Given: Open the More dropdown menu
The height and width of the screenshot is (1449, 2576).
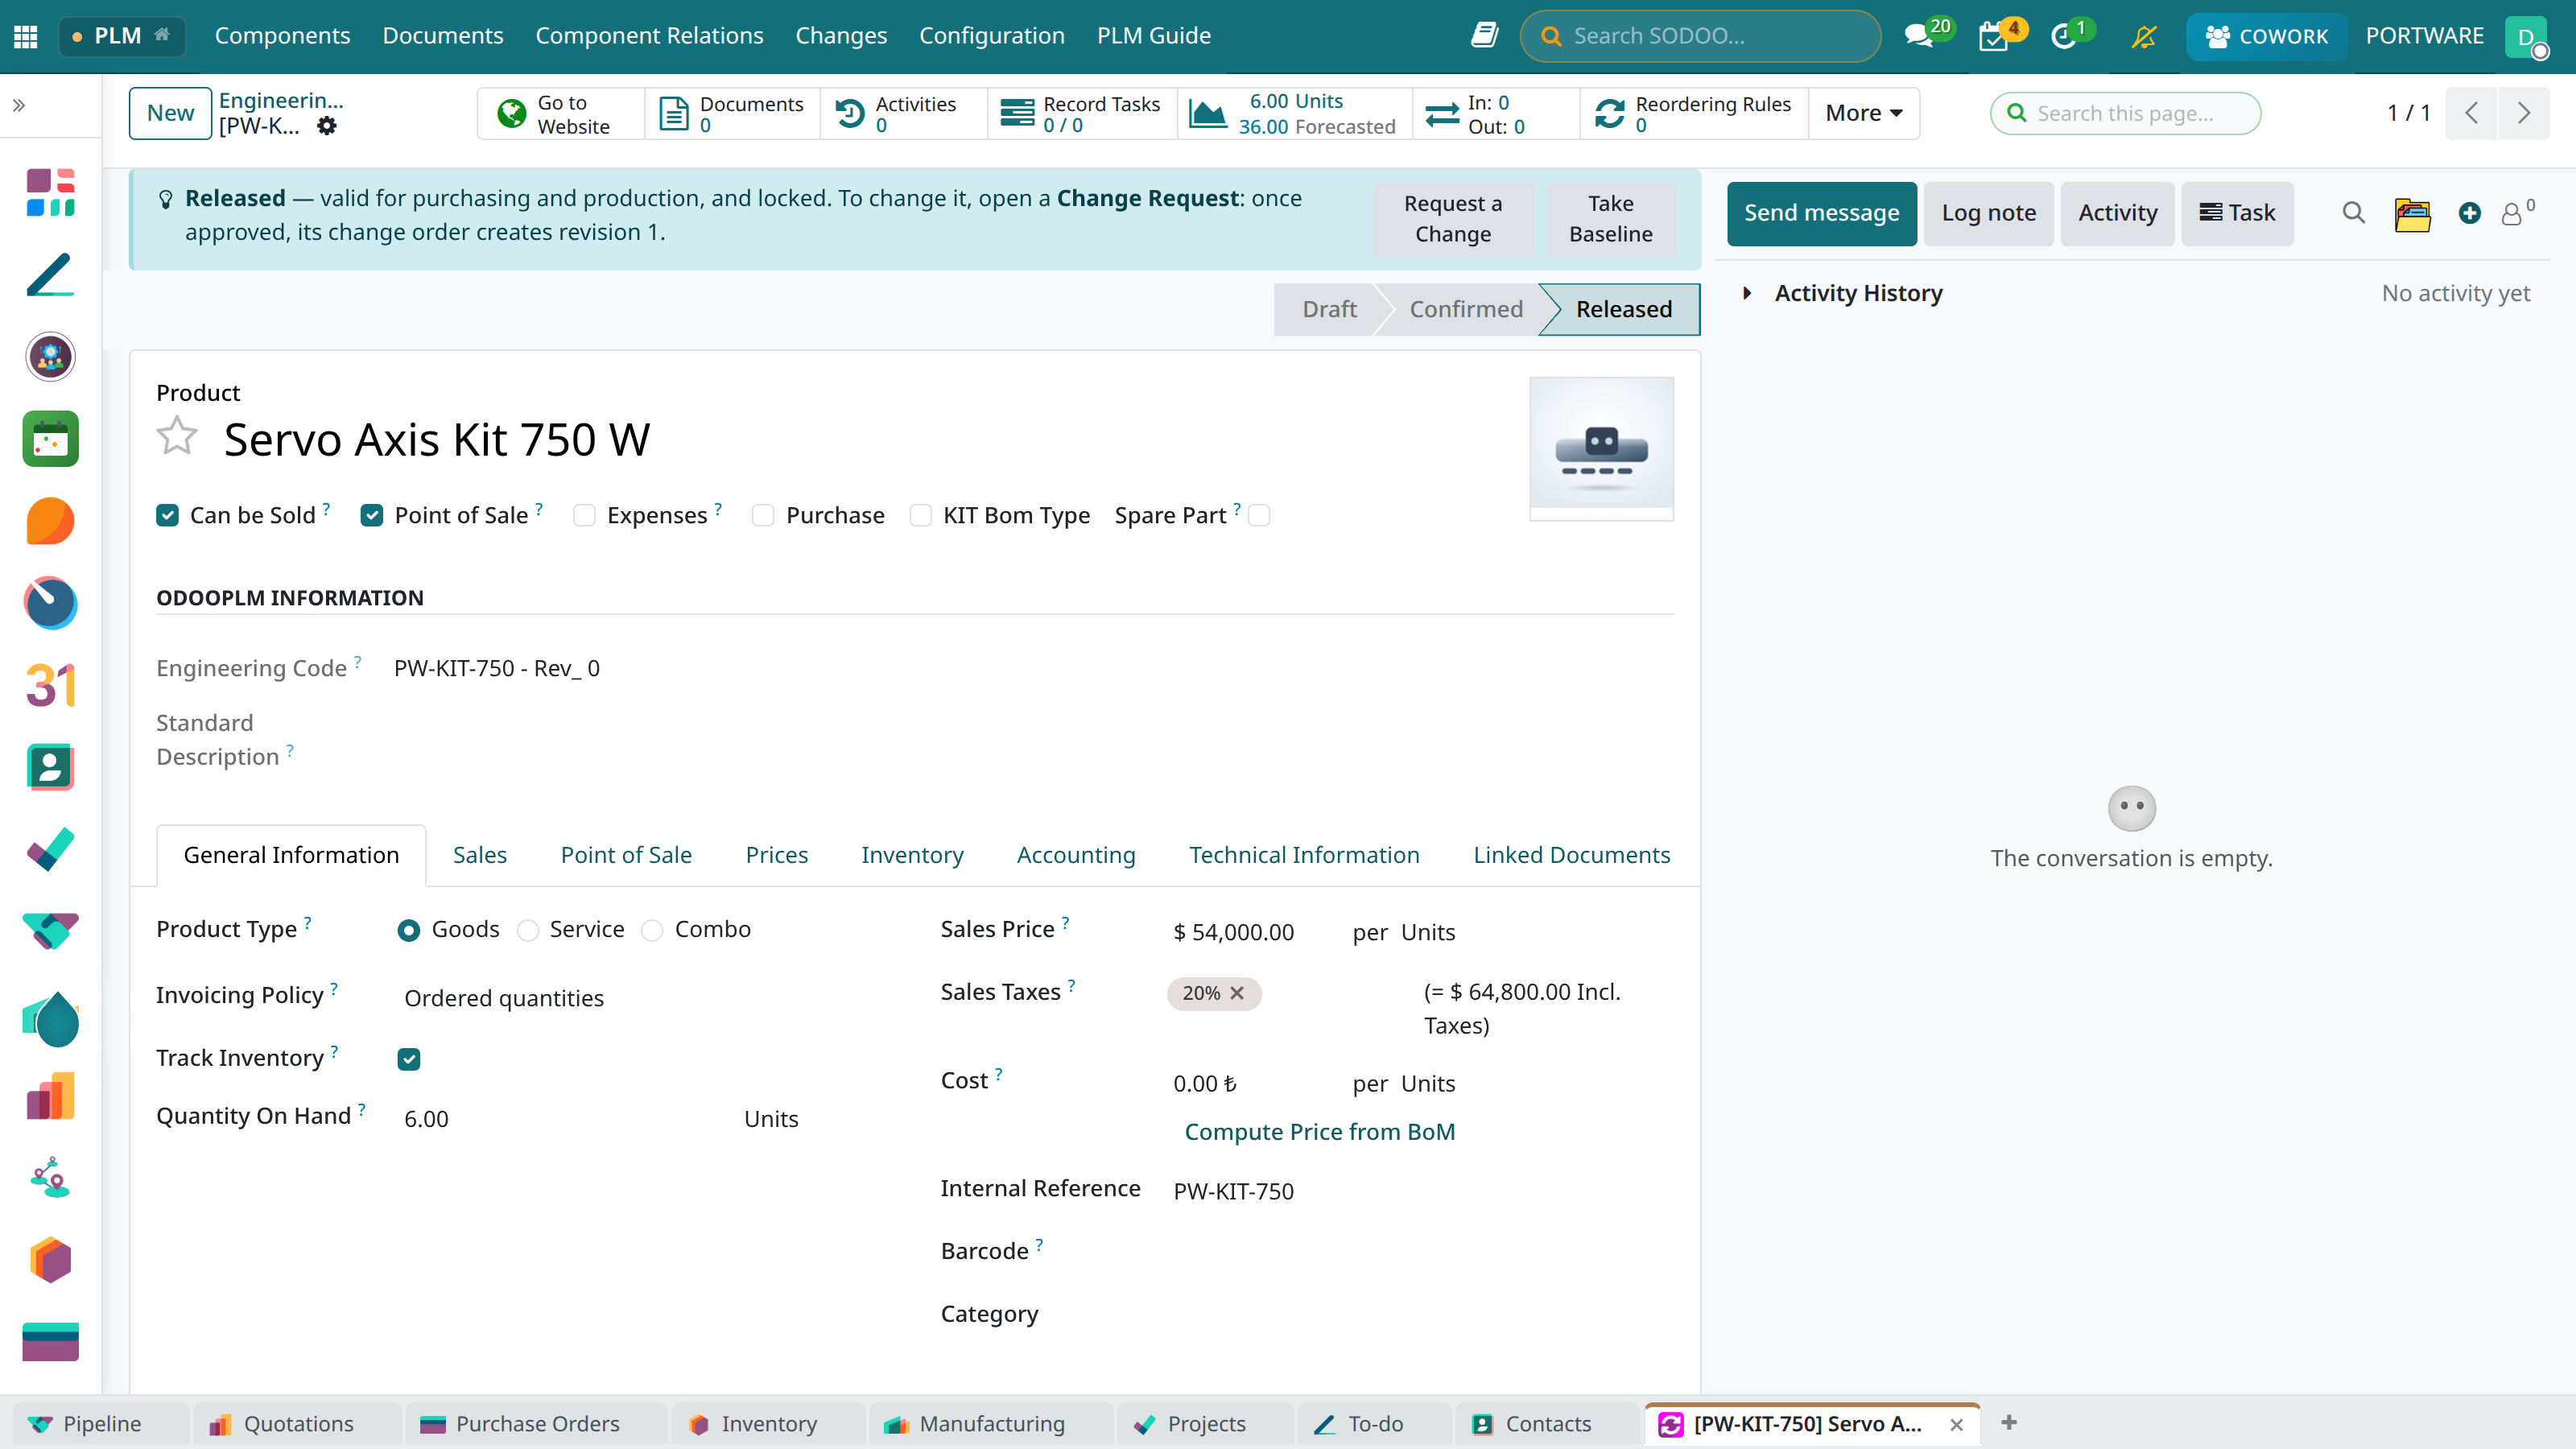Looking at the screenshot, I should [x=1863, y=113].
